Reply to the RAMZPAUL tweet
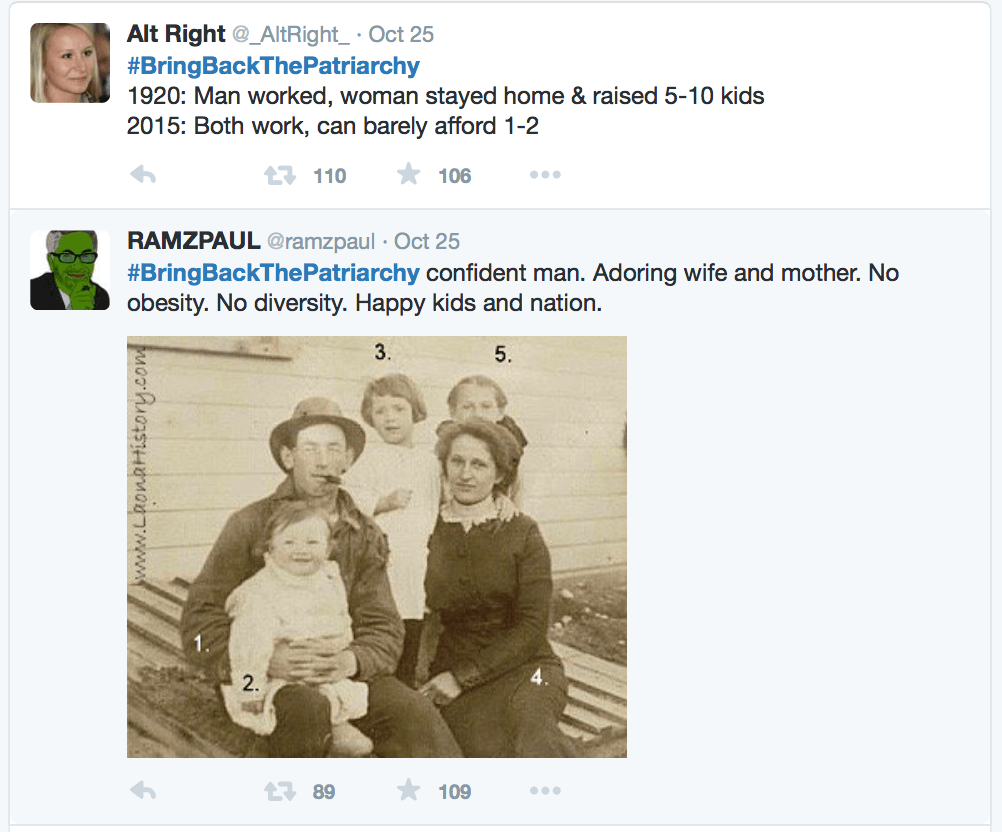 pos(143,792)
